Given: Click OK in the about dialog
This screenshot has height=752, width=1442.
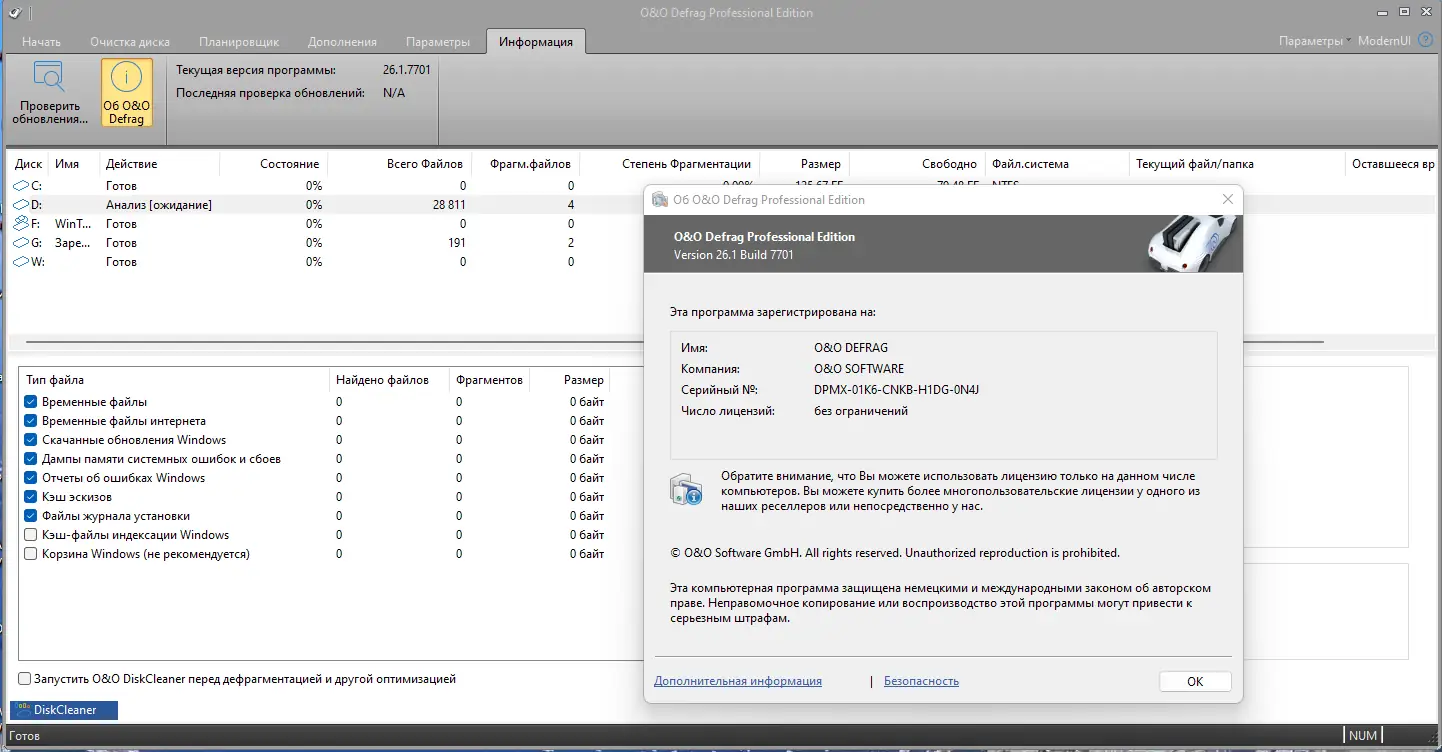Looking at the screenshot, I should pyautogui.click(x=1194, y=680).
